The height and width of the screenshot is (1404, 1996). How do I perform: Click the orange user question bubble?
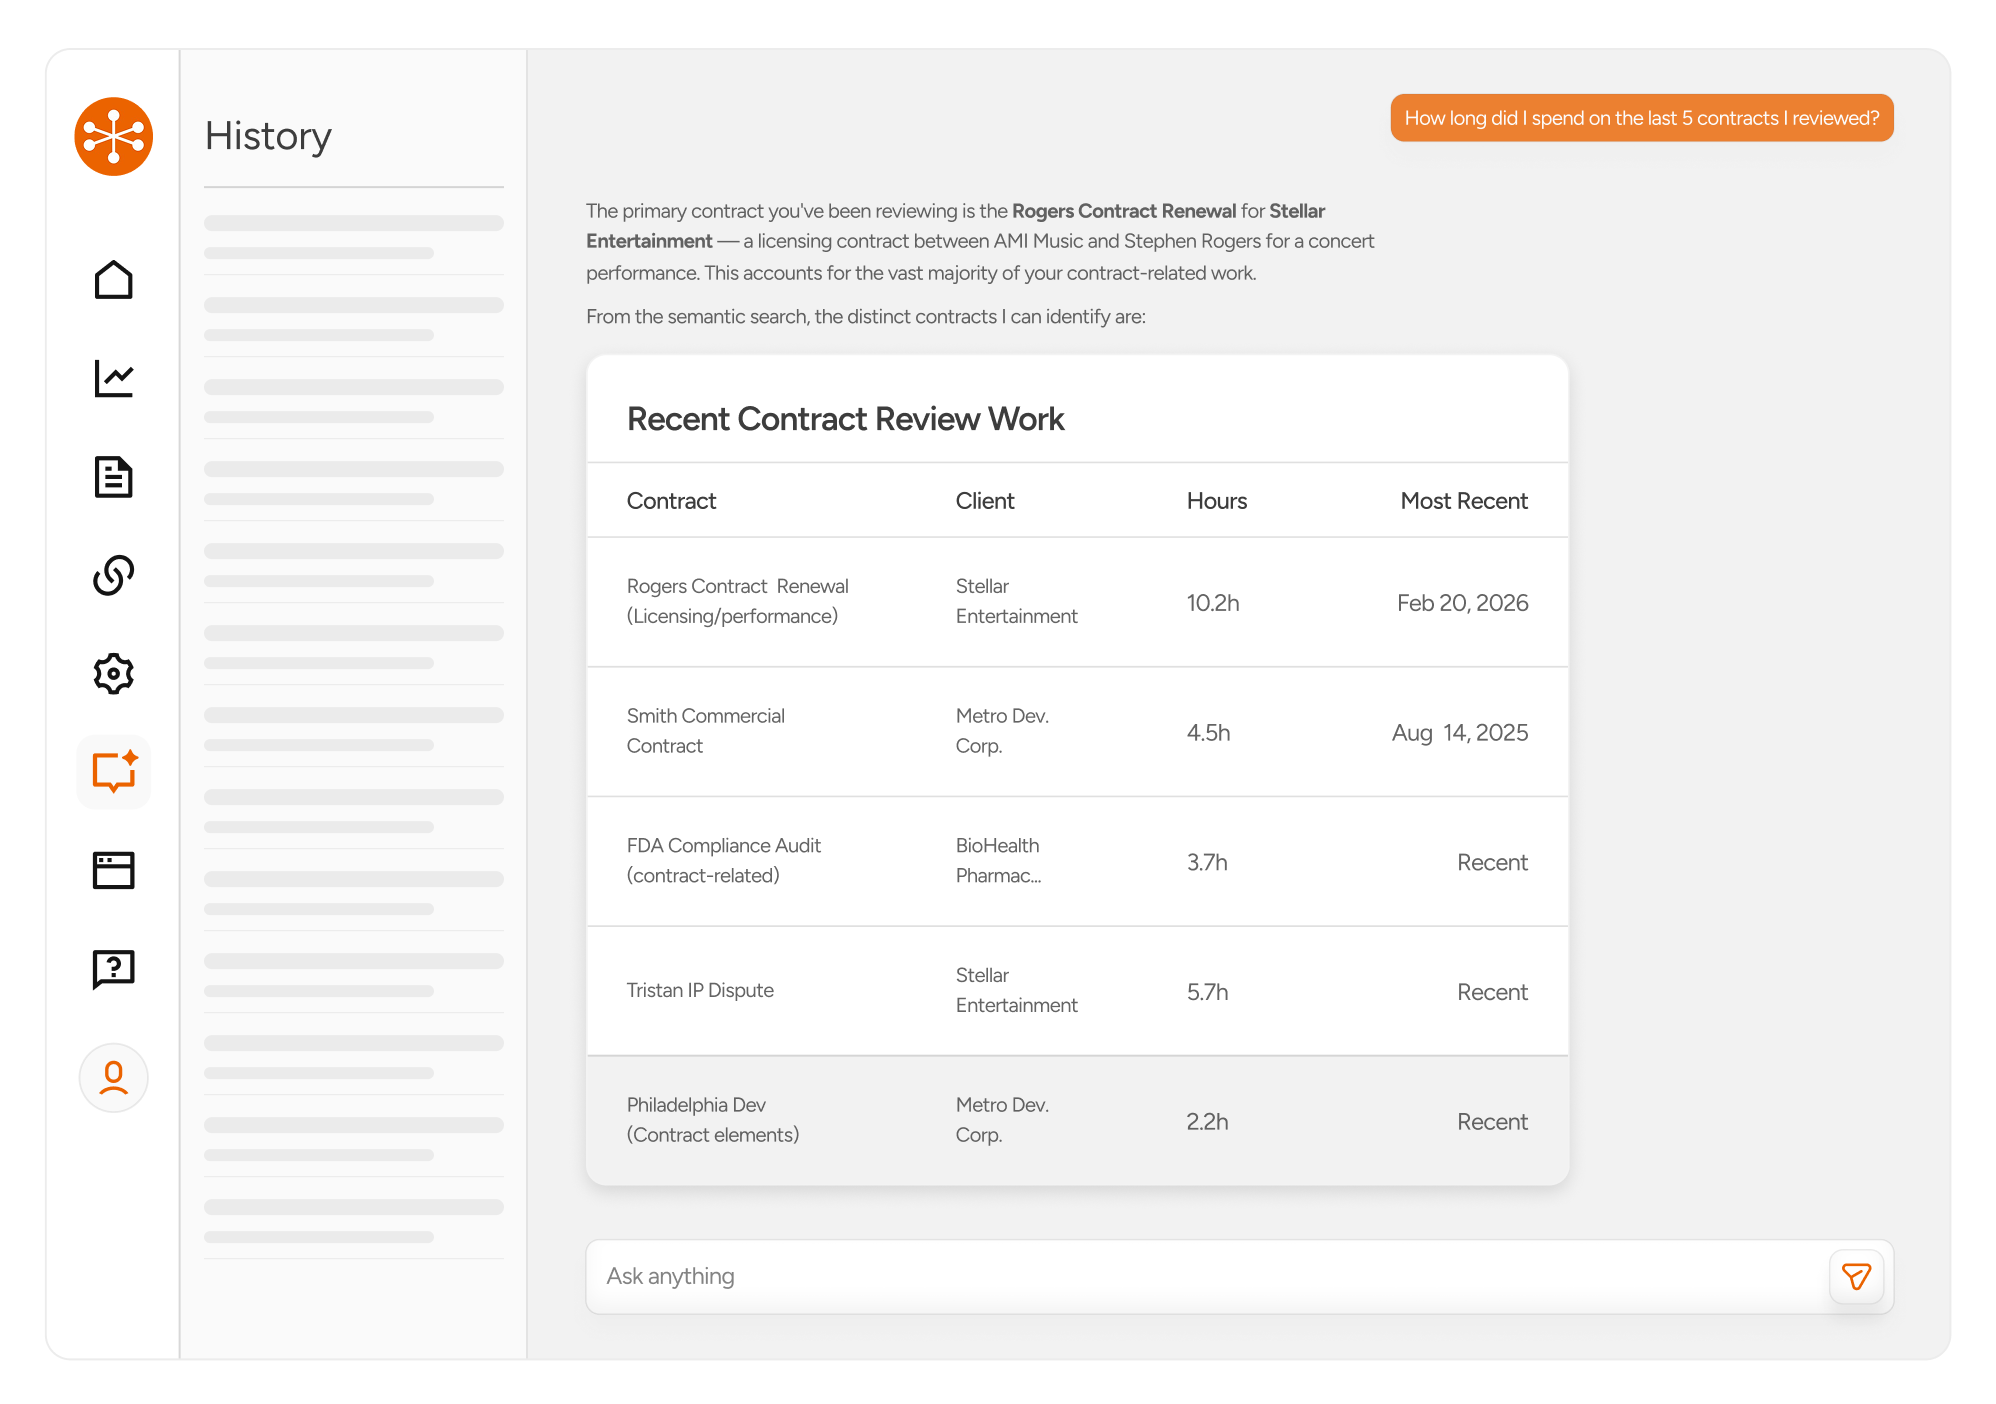point(1641,118)
